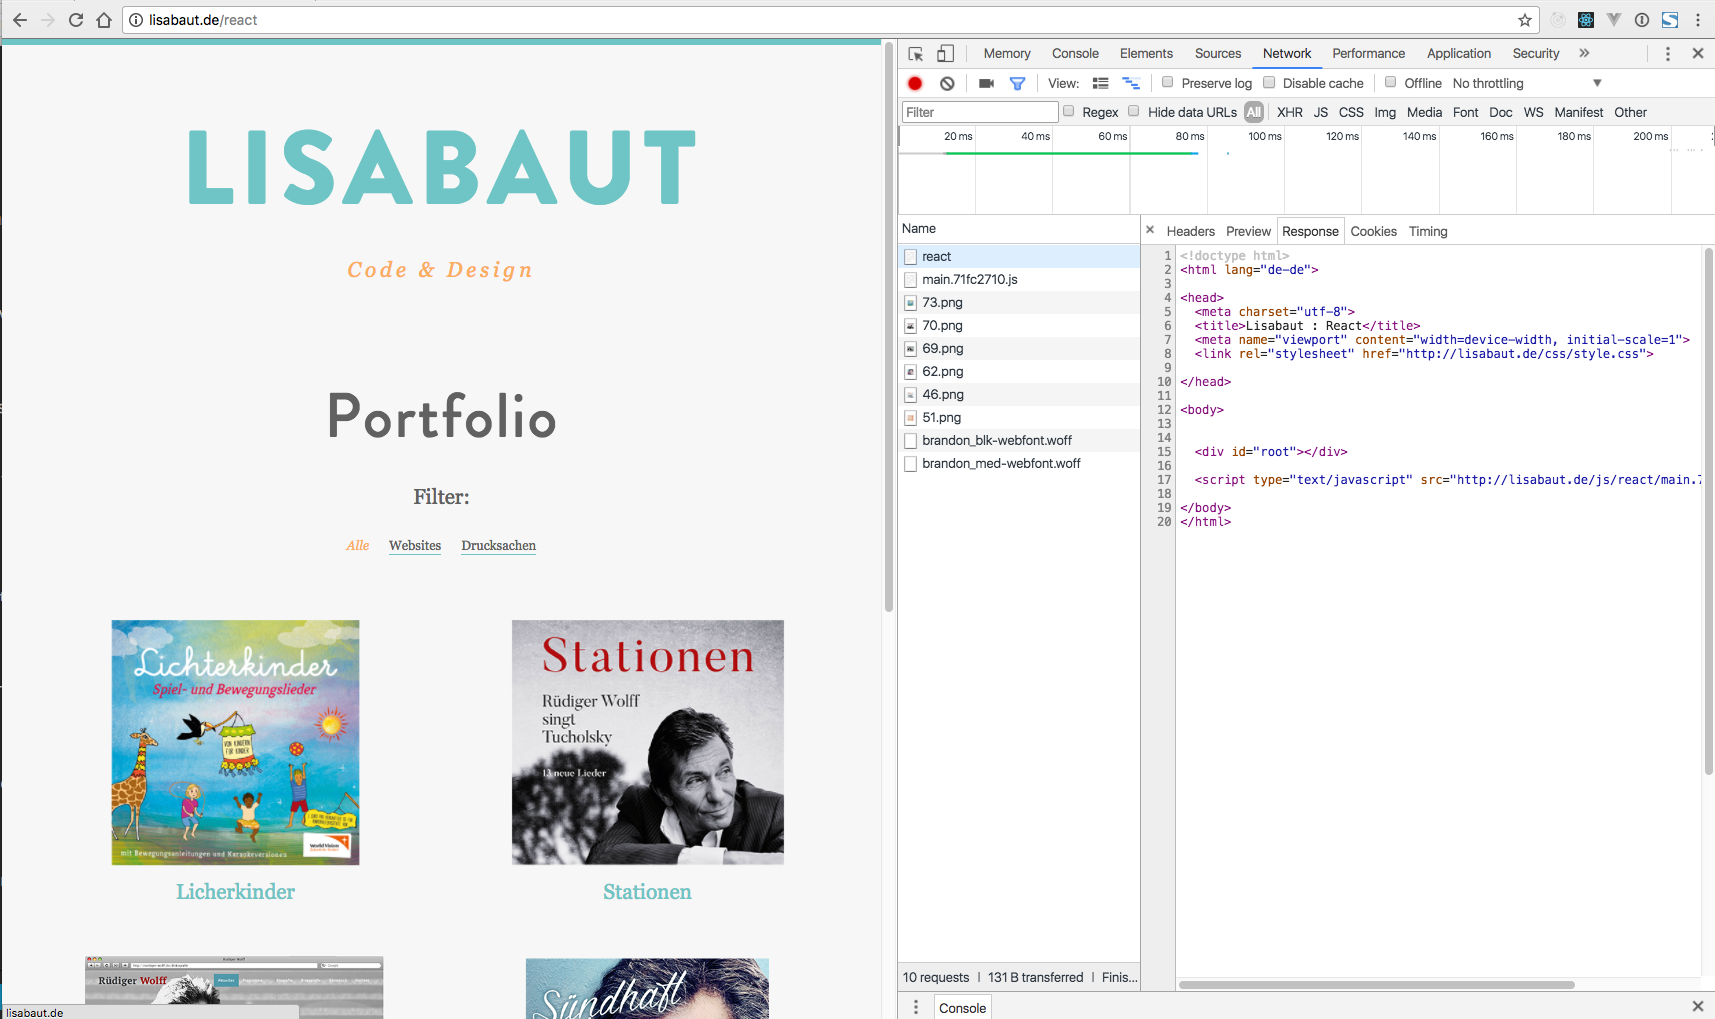Bookmark this page with the star icon
The width and height of the screenshot is (1715, 1019).
click(1525, 20)
